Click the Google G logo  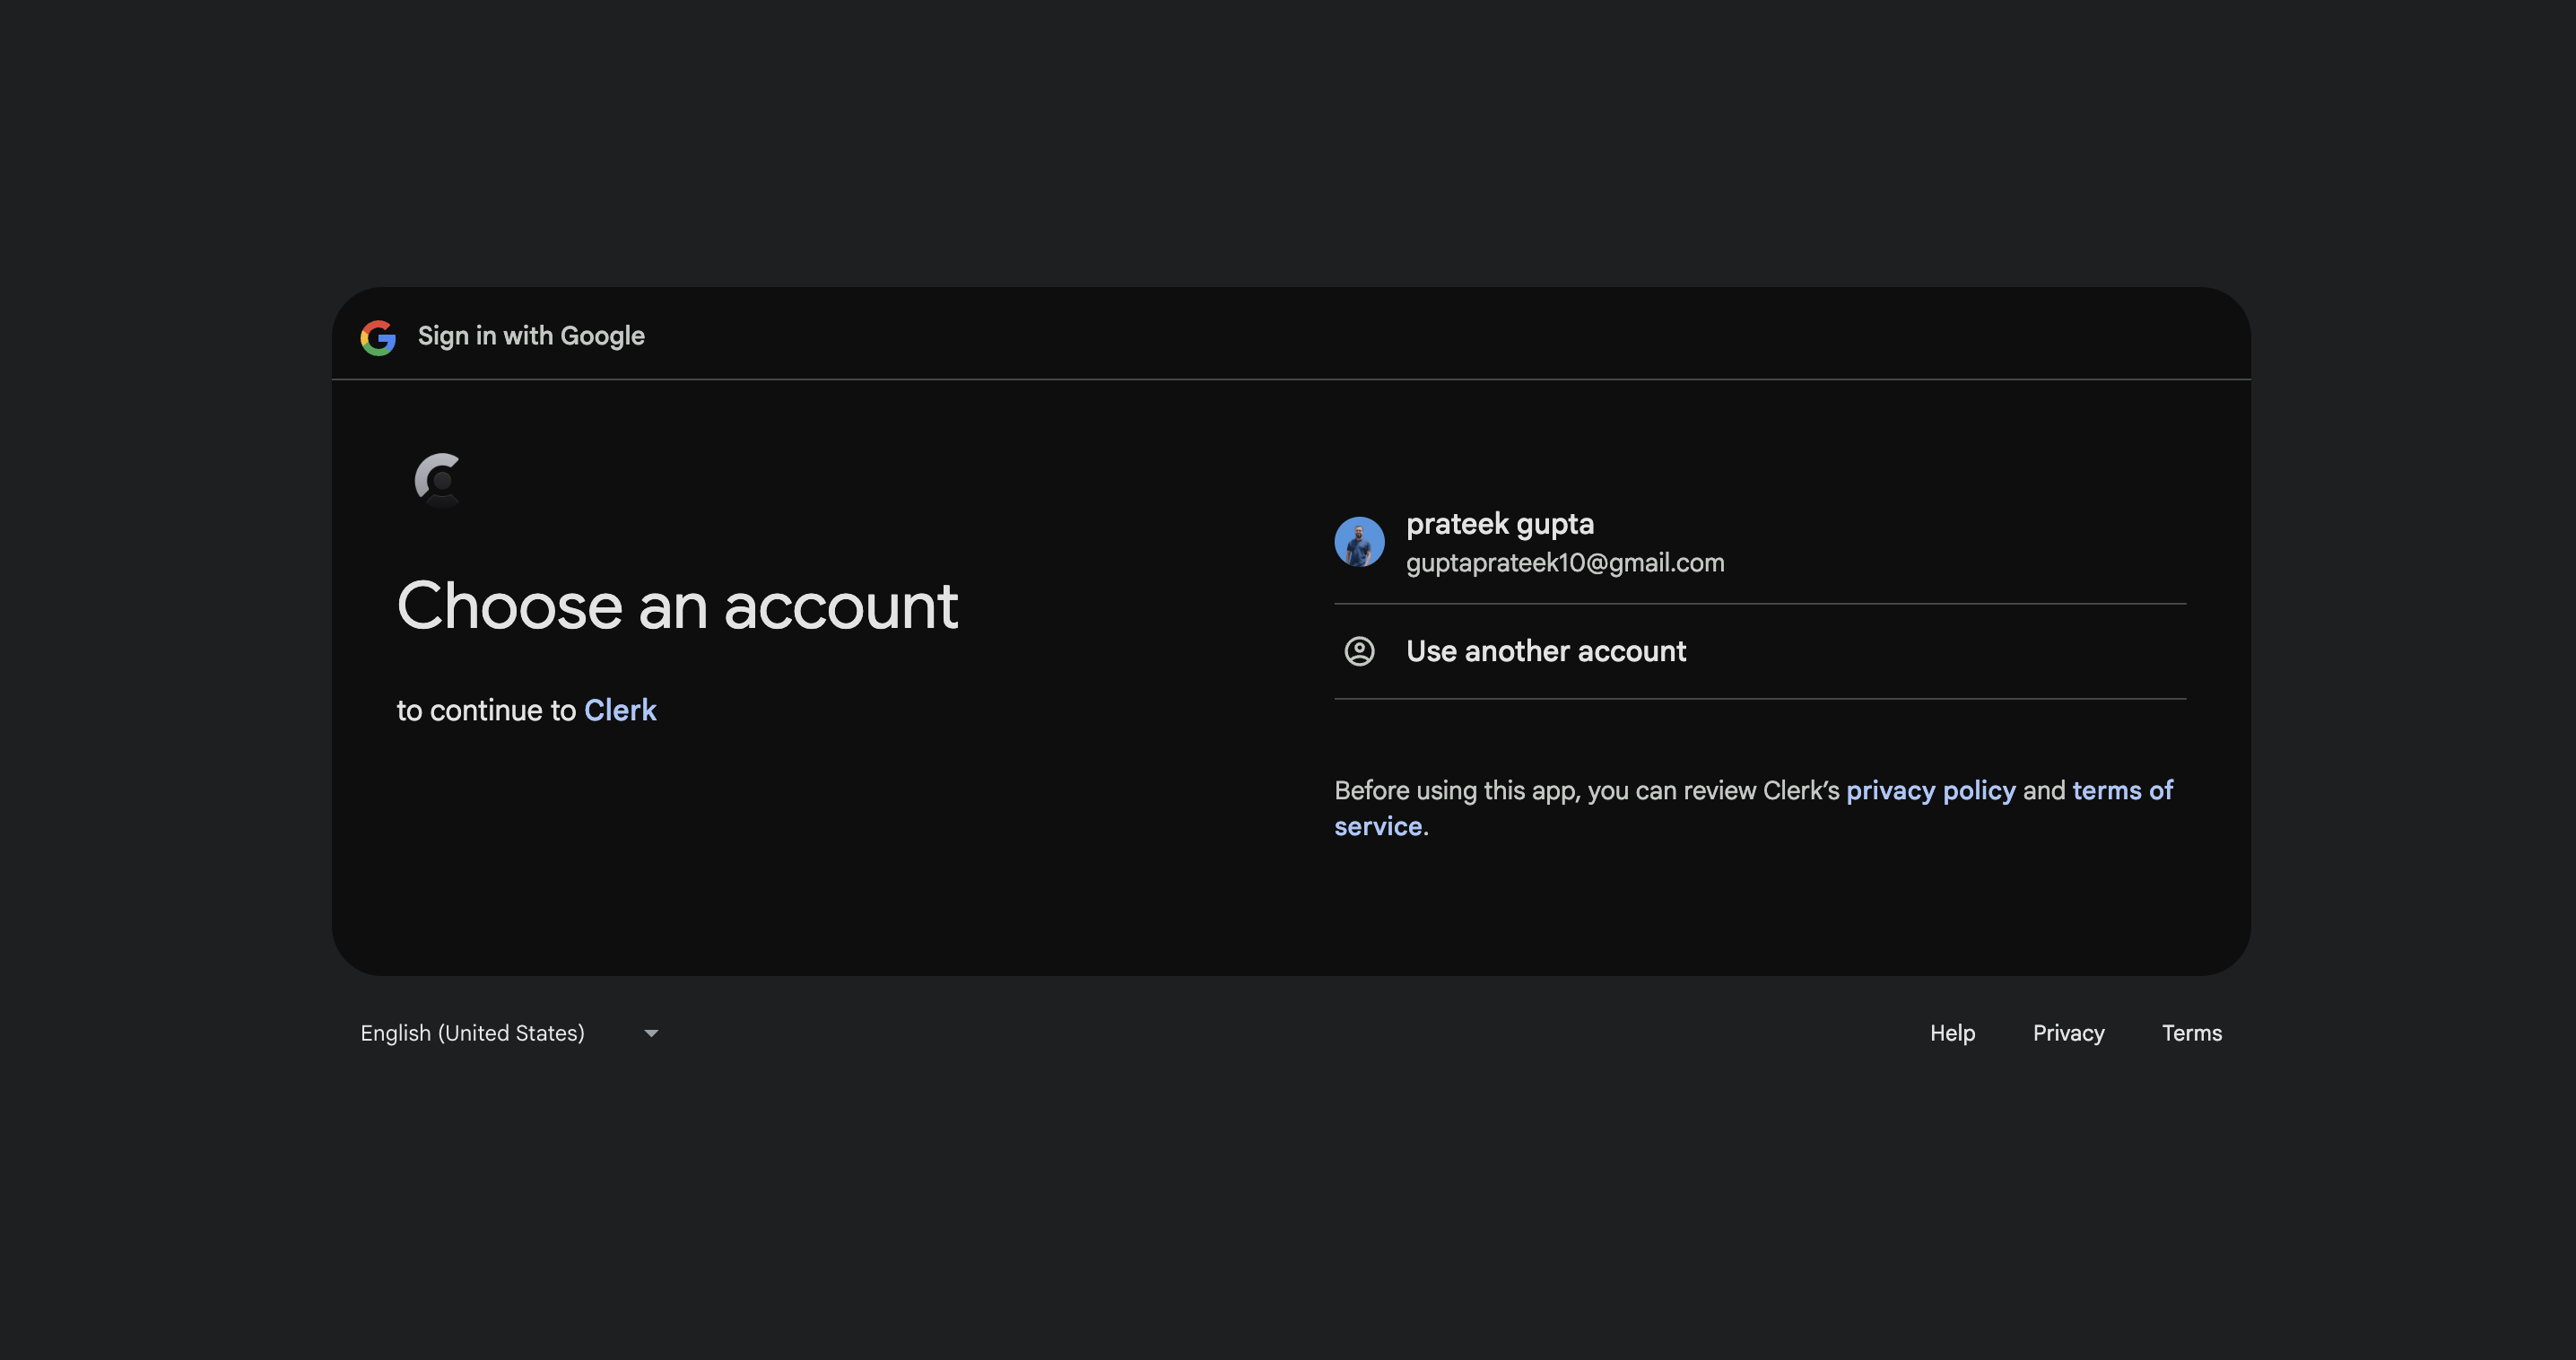378,337
